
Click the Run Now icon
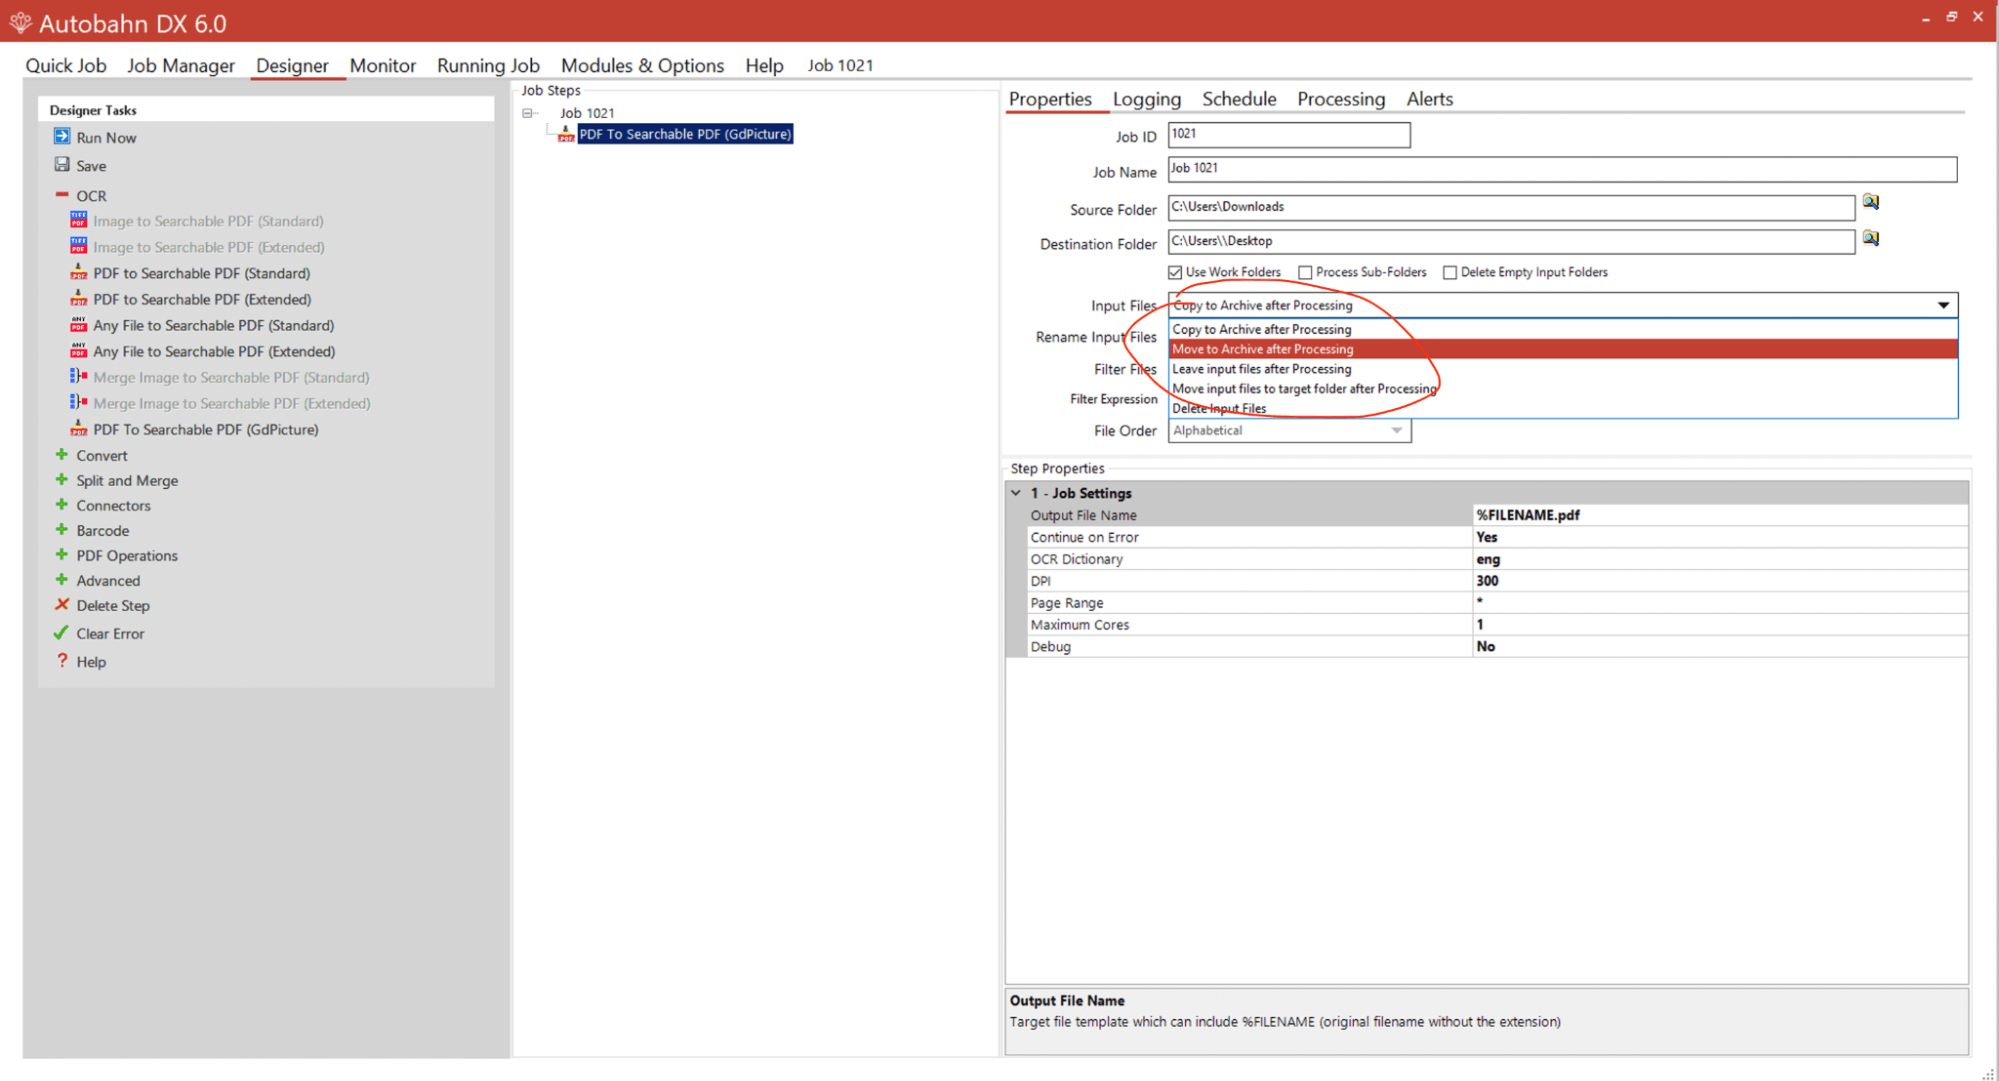62,137
